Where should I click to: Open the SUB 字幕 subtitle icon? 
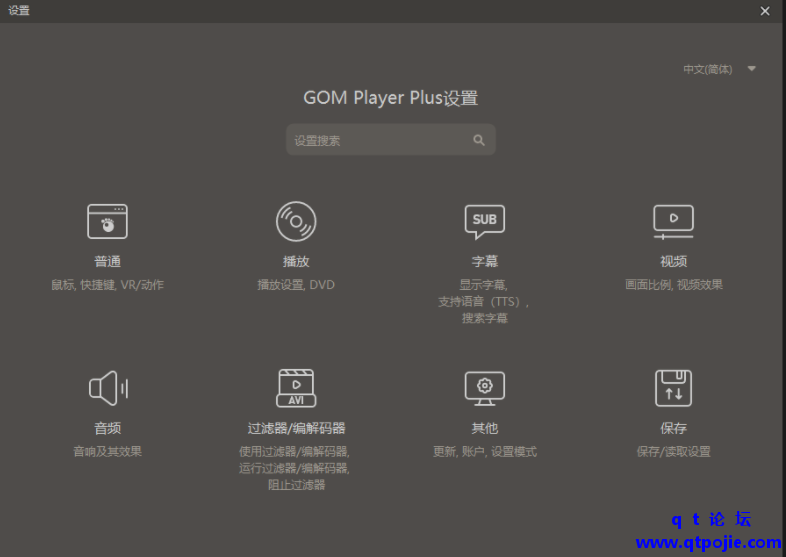[484, 221]
